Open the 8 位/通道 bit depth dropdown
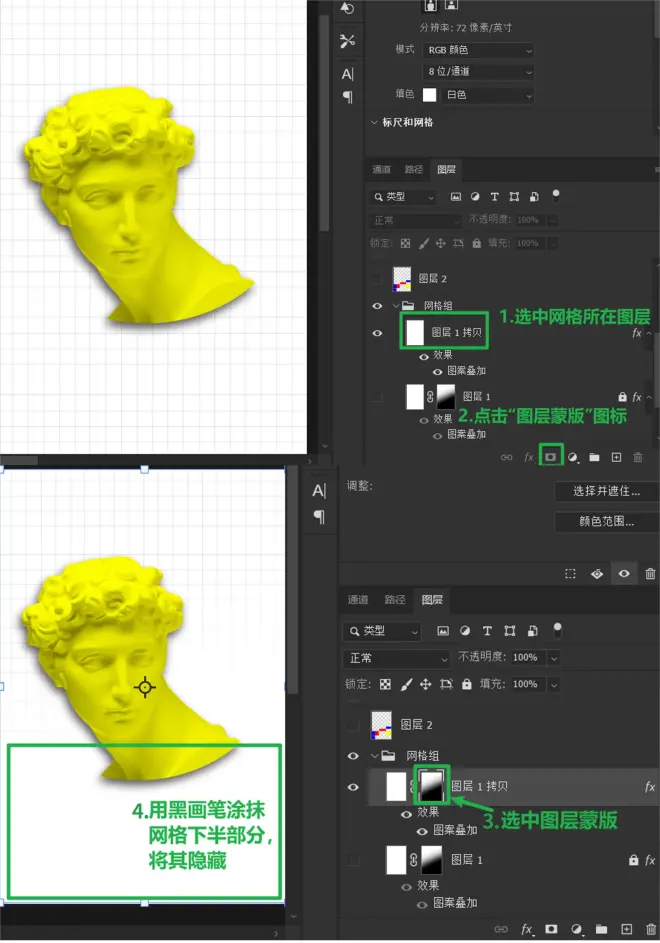 (x=478, y=72)
